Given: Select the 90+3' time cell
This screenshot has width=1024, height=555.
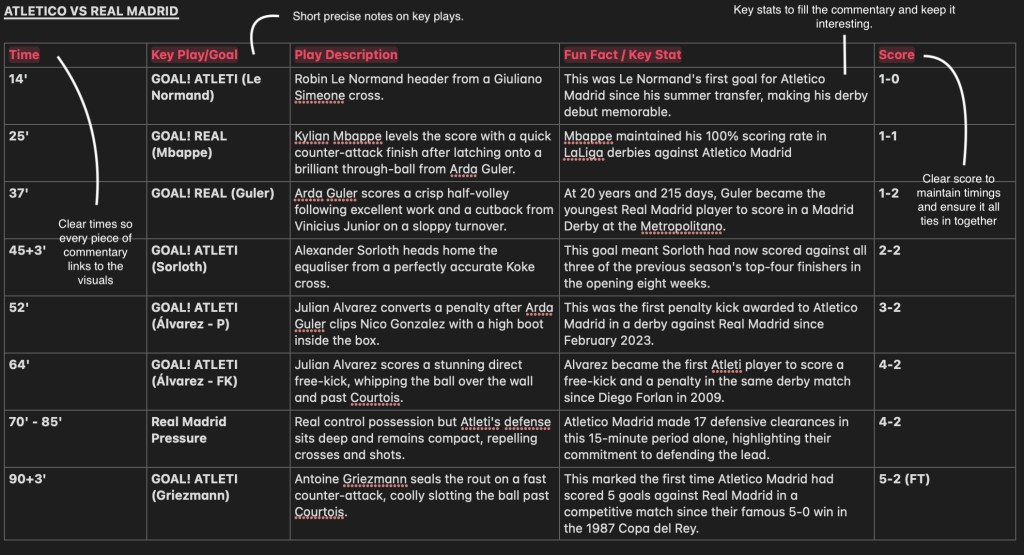Looking at the screenshot, I should tap(28, 479).
